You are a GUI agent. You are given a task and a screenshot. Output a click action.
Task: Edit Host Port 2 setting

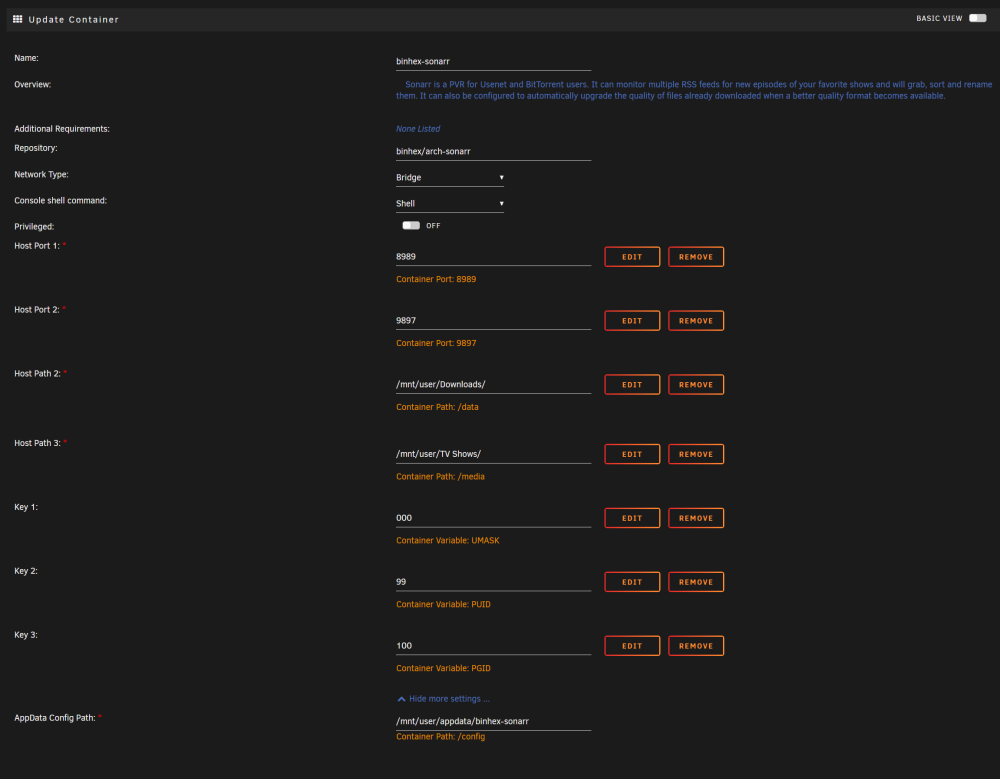(x=632, y=320)
